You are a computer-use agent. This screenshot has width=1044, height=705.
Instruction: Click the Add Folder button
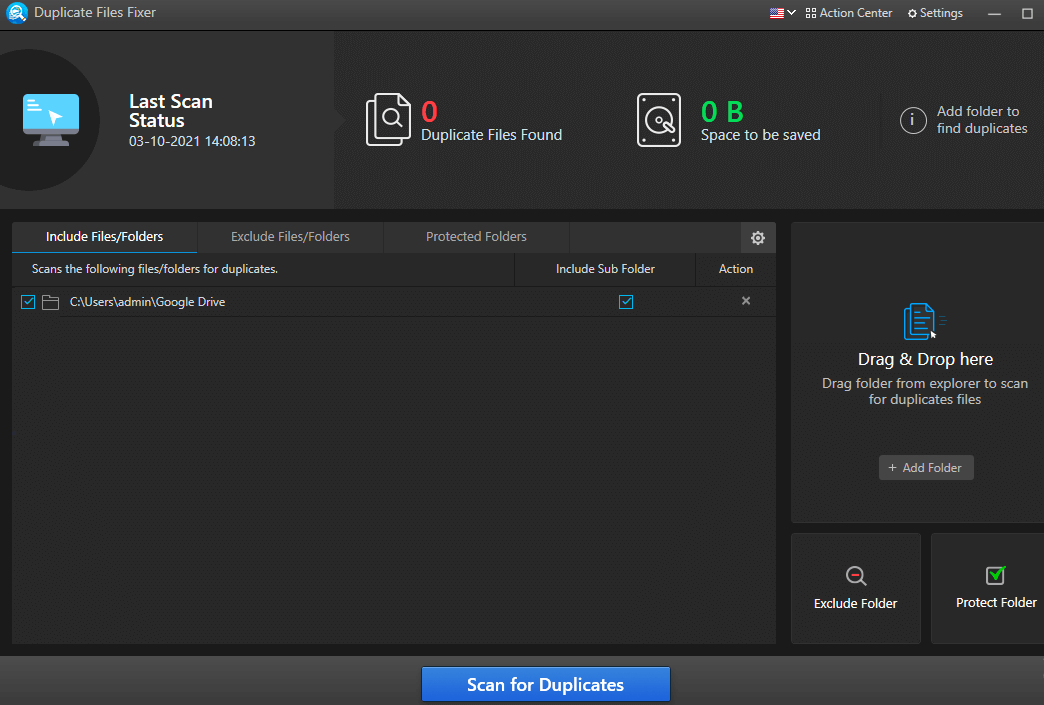pos(925,467)
